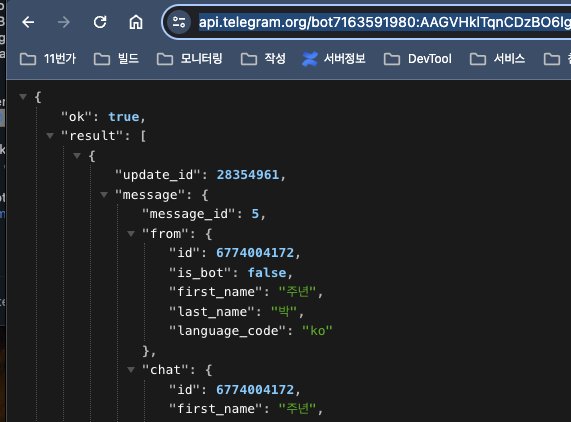Open the site information tune icon
Screen dimensions: 571x422
(x=179, y=23)
